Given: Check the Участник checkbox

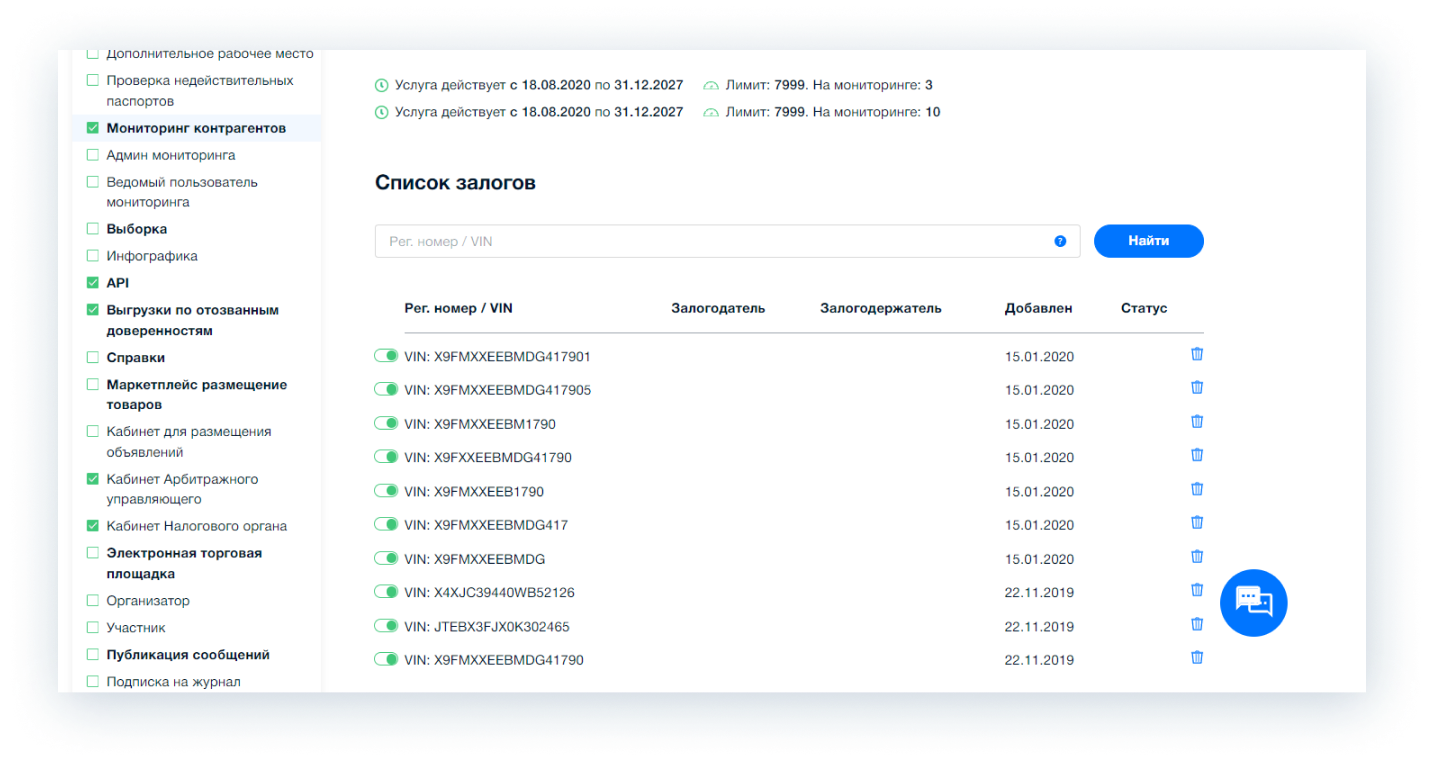Looking at the screenshot, I should [93, 628].
